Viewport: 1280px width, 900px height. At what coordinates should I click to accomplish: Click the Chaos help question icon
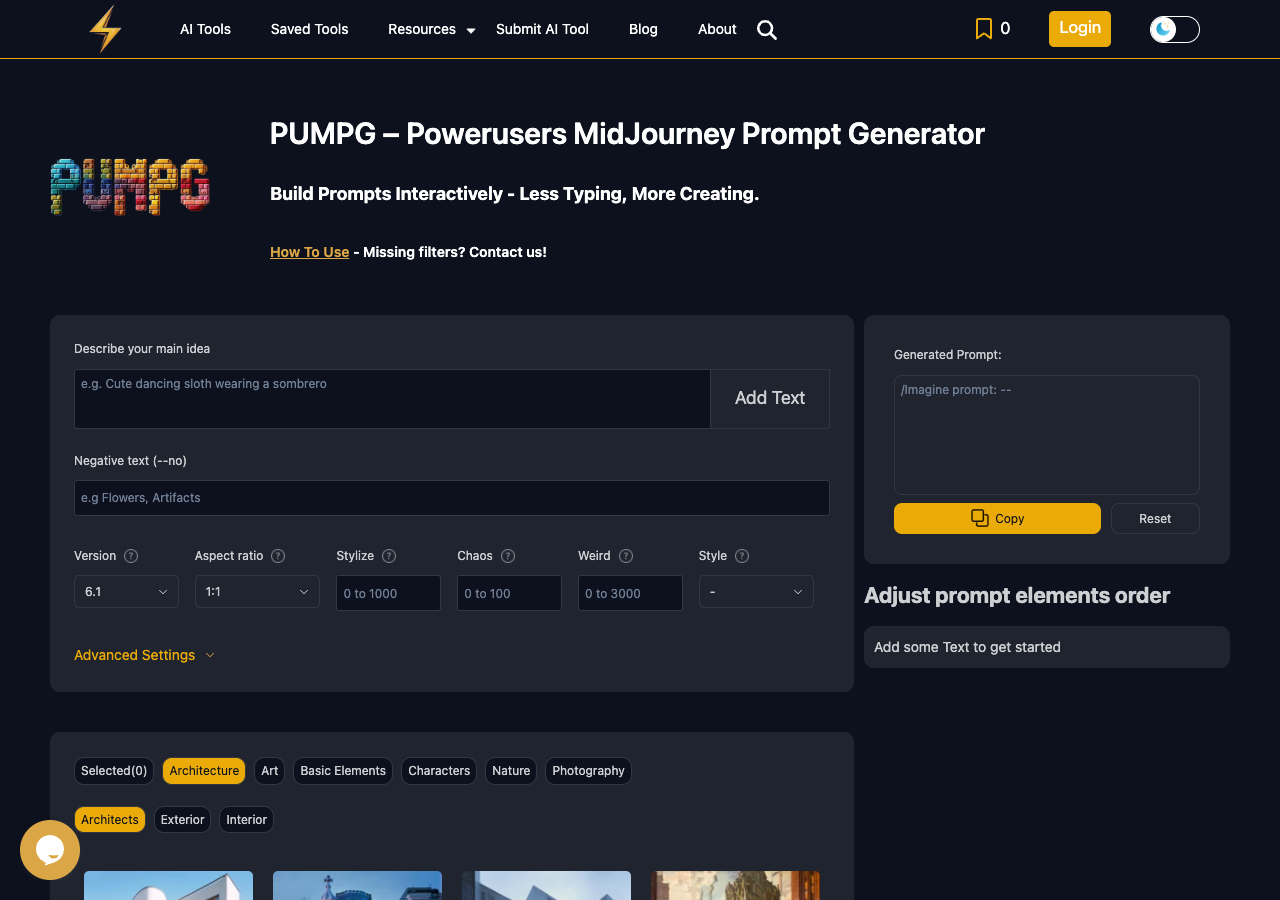coord(508,556)
